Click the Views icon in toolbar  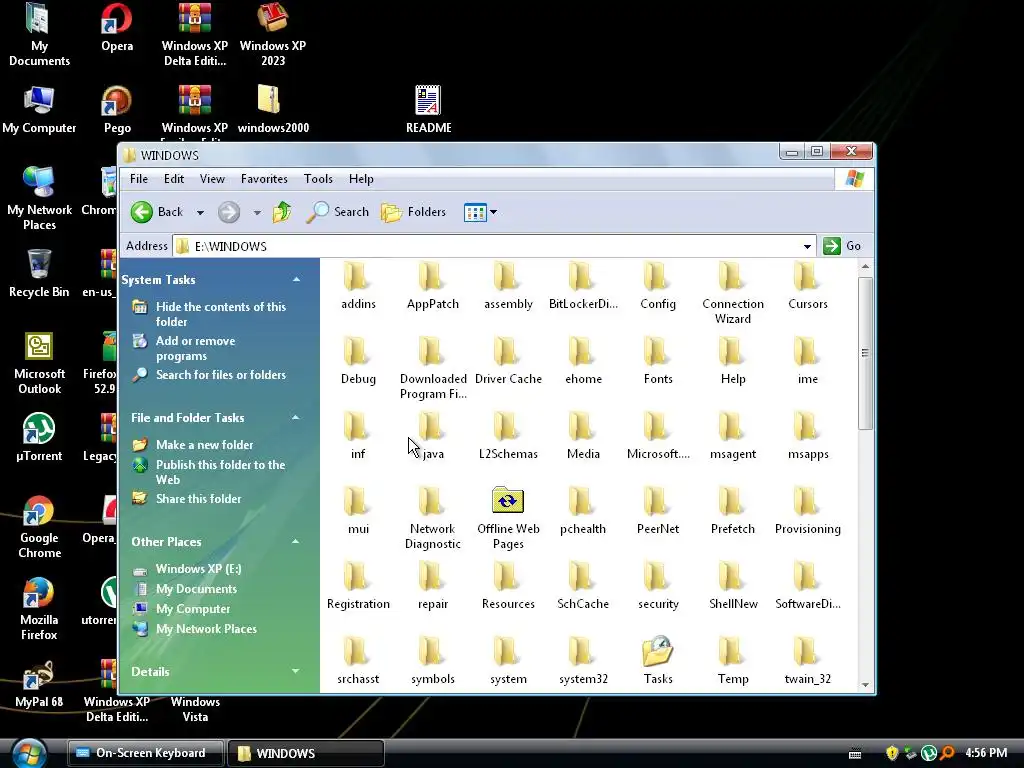click(475, 212)
